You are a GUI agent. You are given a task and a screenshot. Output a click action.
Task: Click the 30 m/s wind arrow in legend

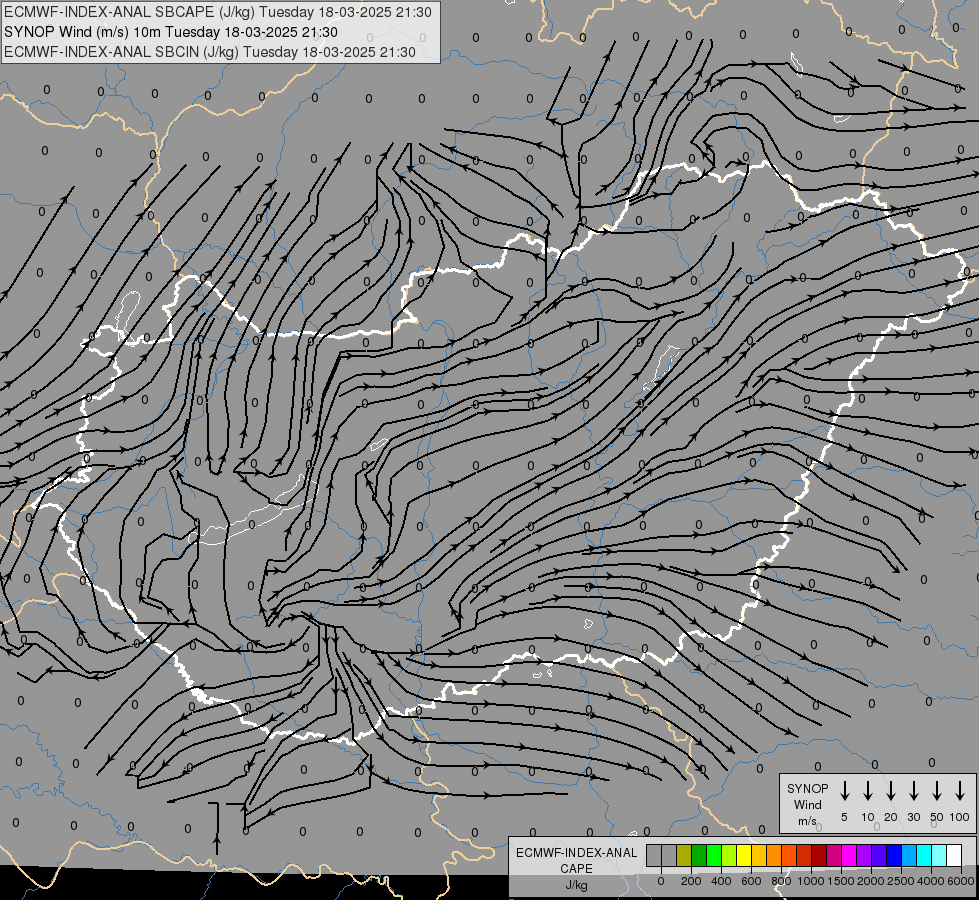coord(913,791)
